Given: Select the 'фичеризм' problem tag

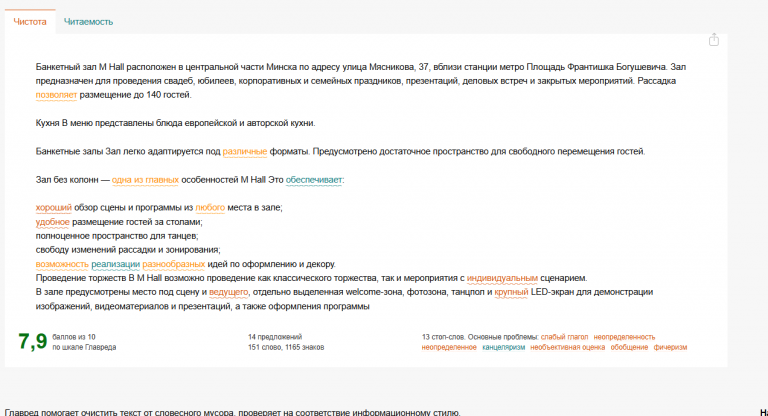Looking at the screenshot, I should [671, 347].
